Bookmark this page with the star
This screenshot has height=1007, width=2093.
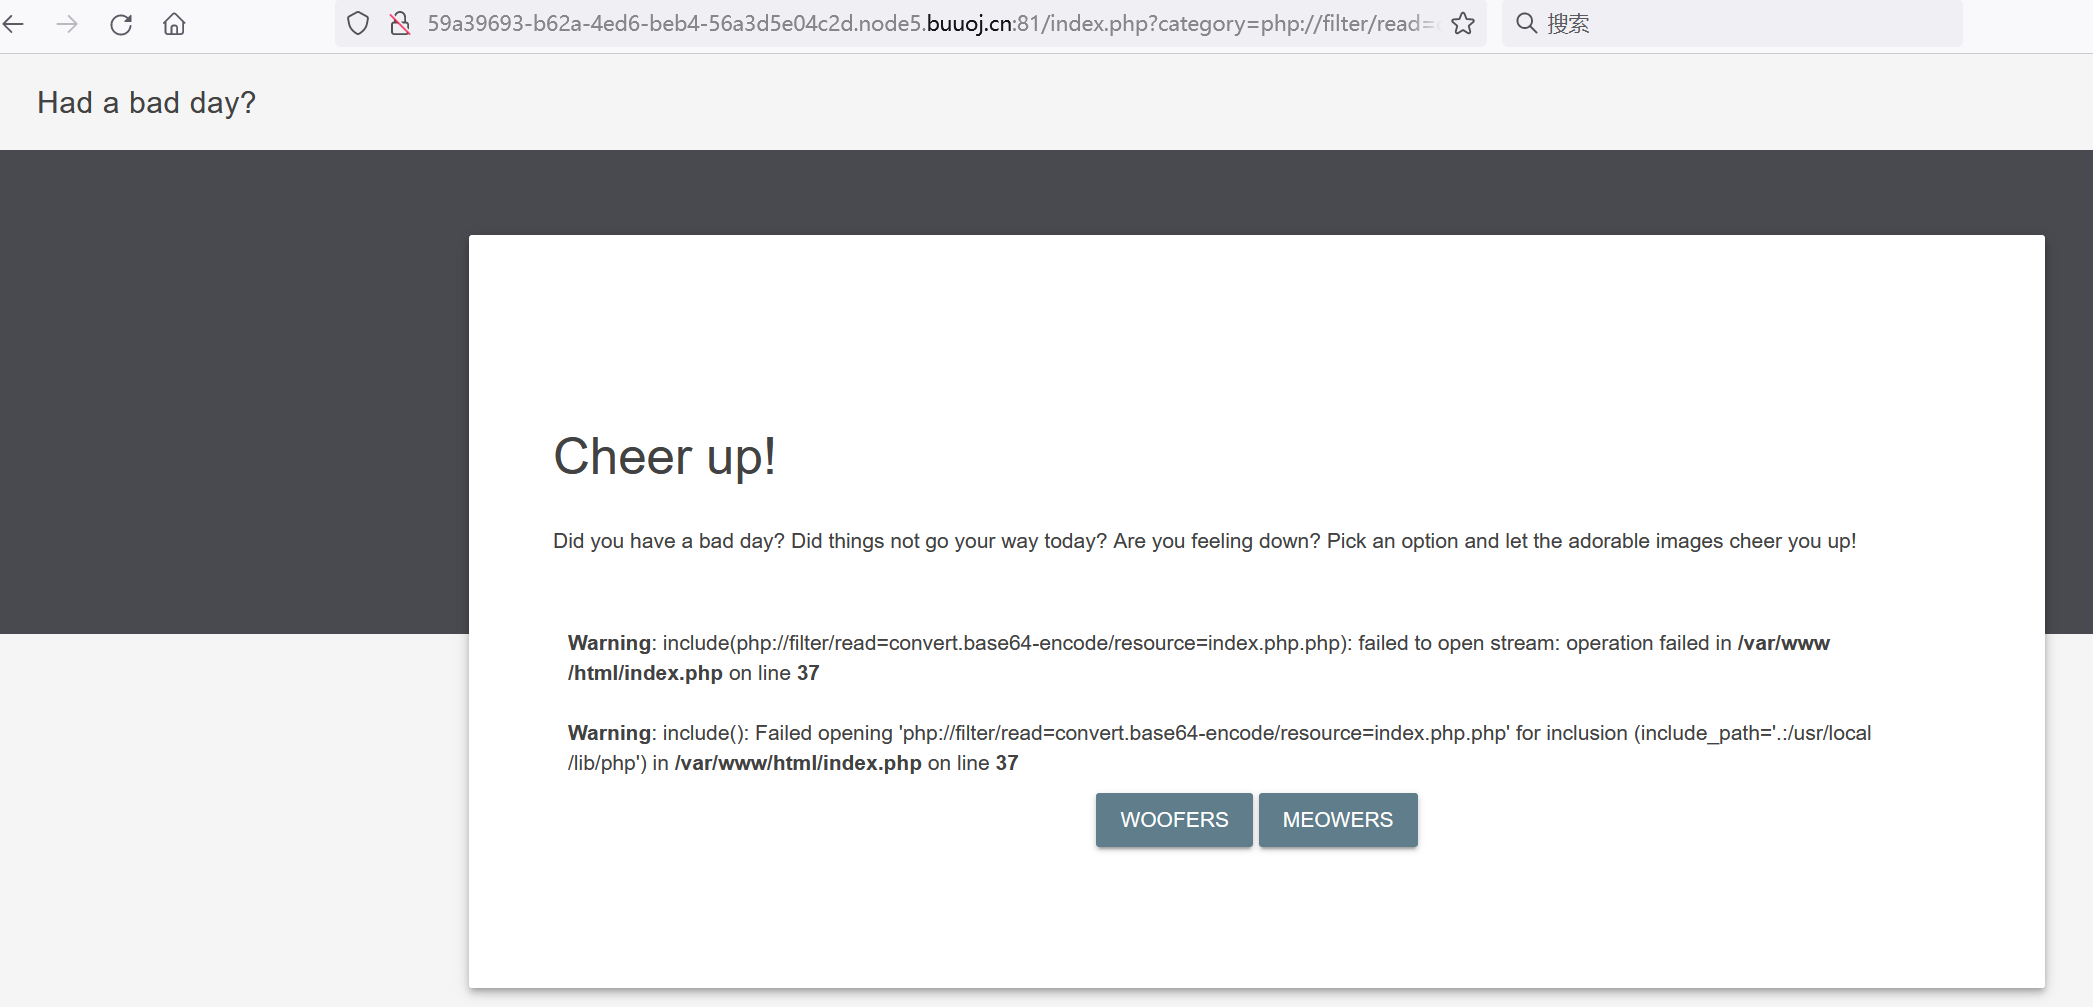[x=1463, y=24]
